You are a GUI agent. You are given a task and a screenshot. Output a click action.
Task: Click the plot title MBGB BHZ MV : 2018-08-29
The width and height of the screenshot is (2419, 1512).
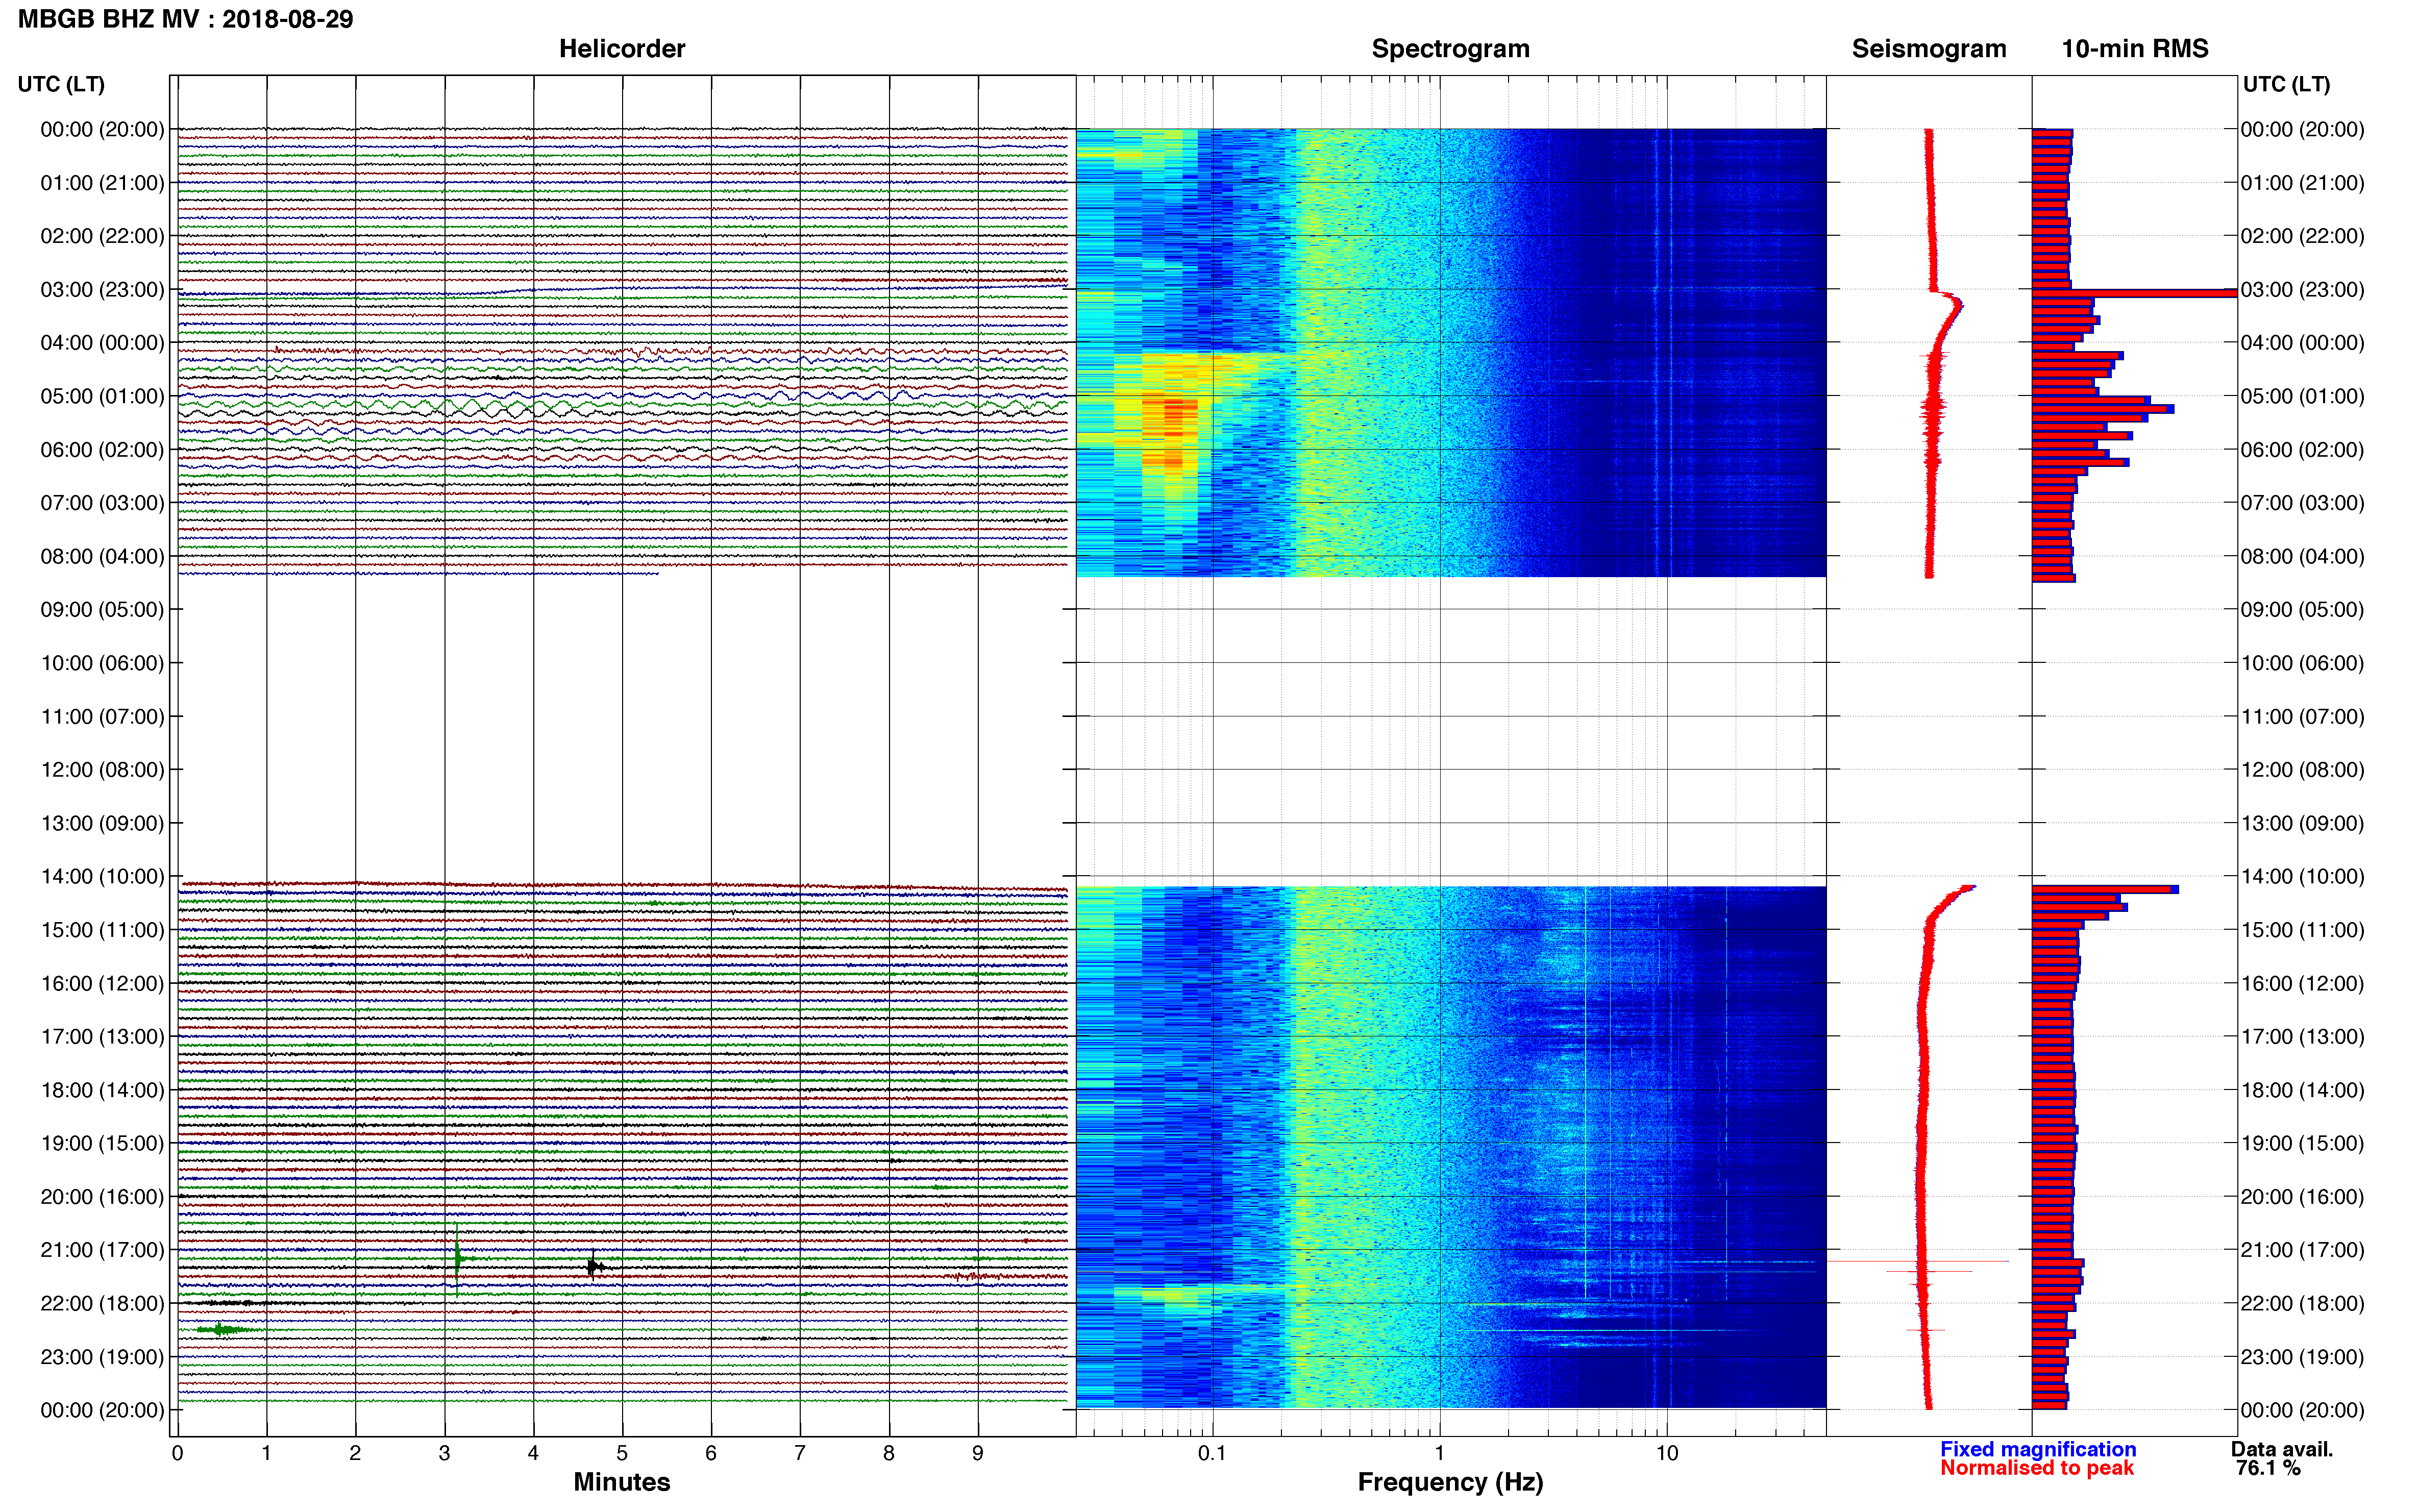(x=186, y=19)
